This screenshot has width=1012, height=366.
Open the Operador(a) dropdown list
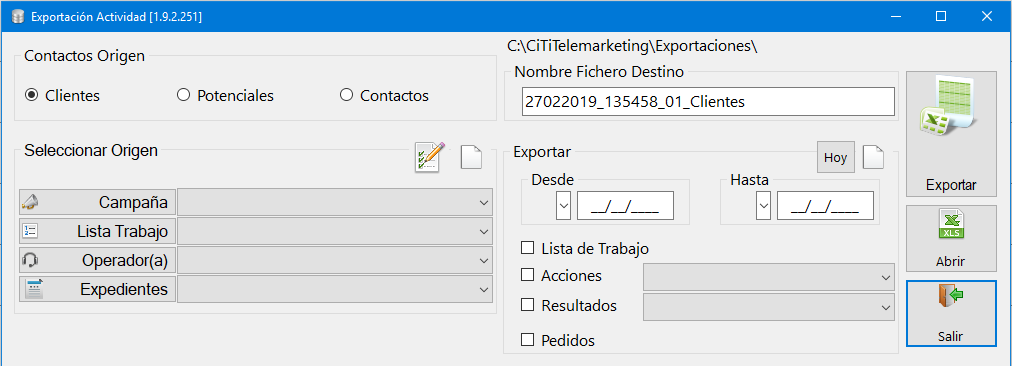tap(335, 260)
